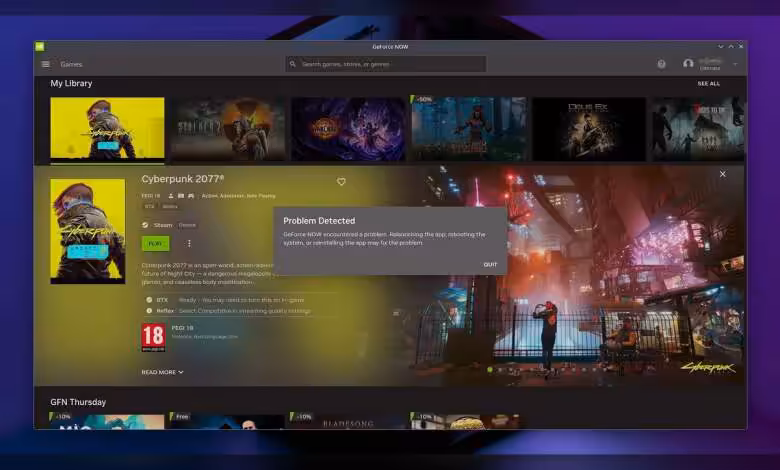Click the NVIDIA logo in the title bar
Screen dimensions: 780x470
click(x=39, y=46)
